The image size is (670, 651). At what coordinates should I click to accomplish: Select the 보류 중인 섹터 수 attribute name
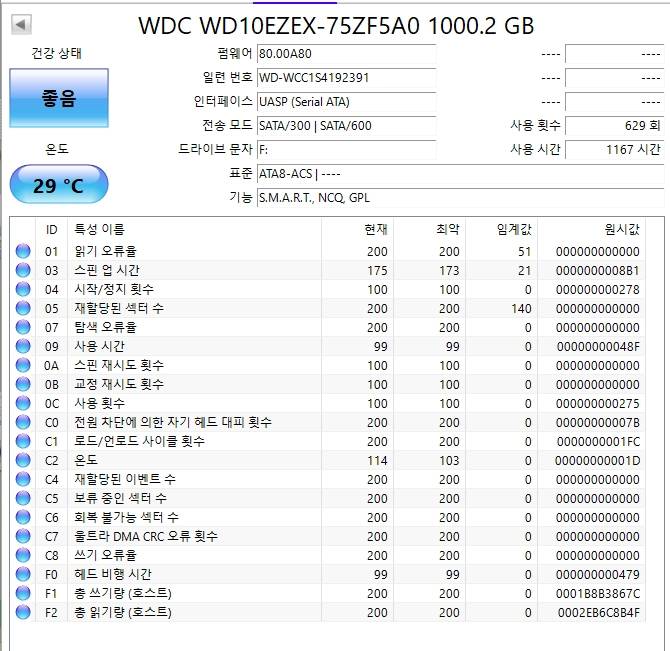click(120, 498)
